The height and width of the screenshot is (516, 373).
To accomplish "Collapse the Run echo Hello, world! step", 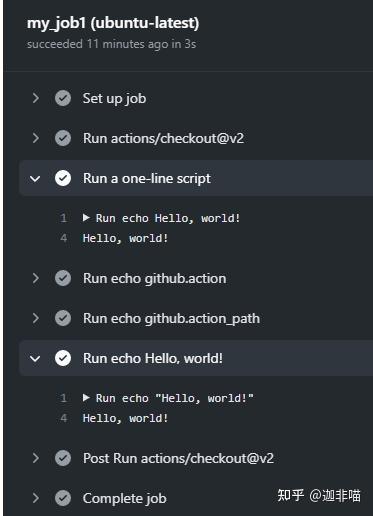I will click(x=35, y=359).
